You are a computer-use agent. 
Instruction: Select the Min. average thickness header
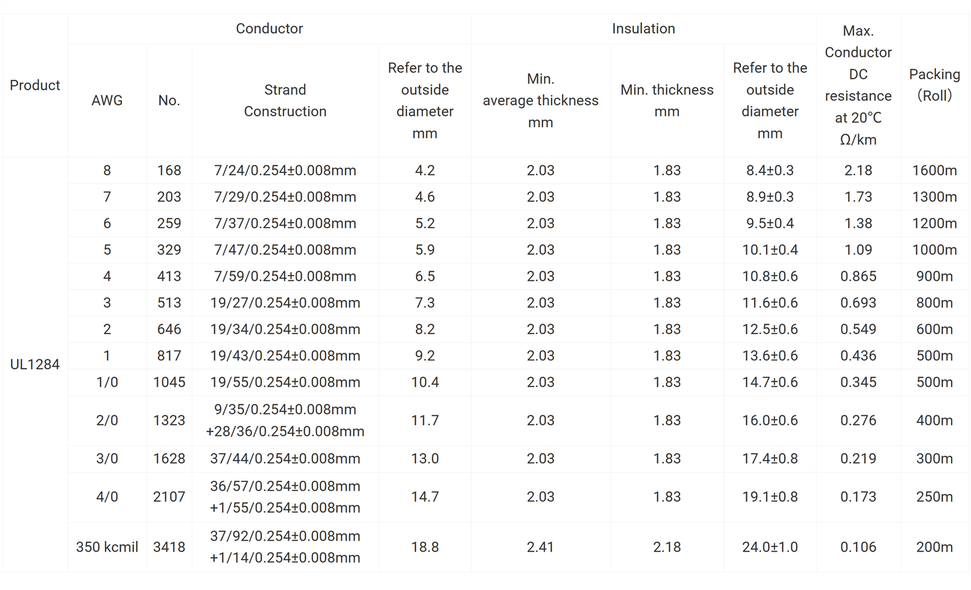[x=540, y=100]
